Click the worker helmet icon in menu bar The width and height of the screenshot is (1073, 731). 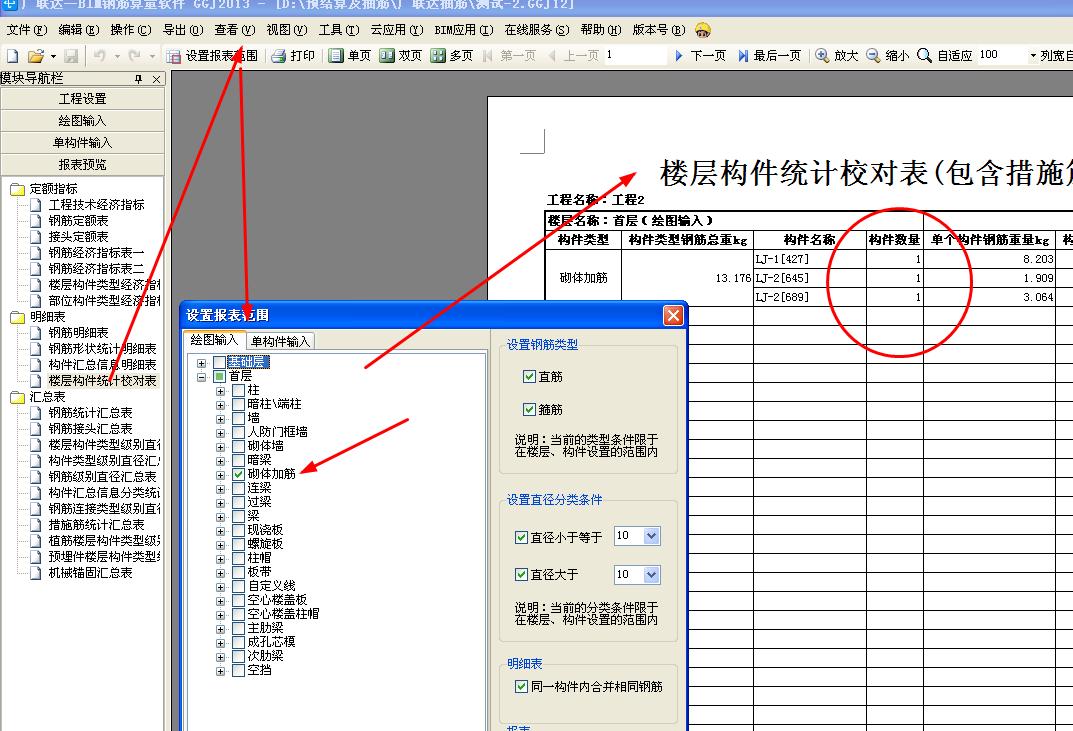[x=703, y=30]
